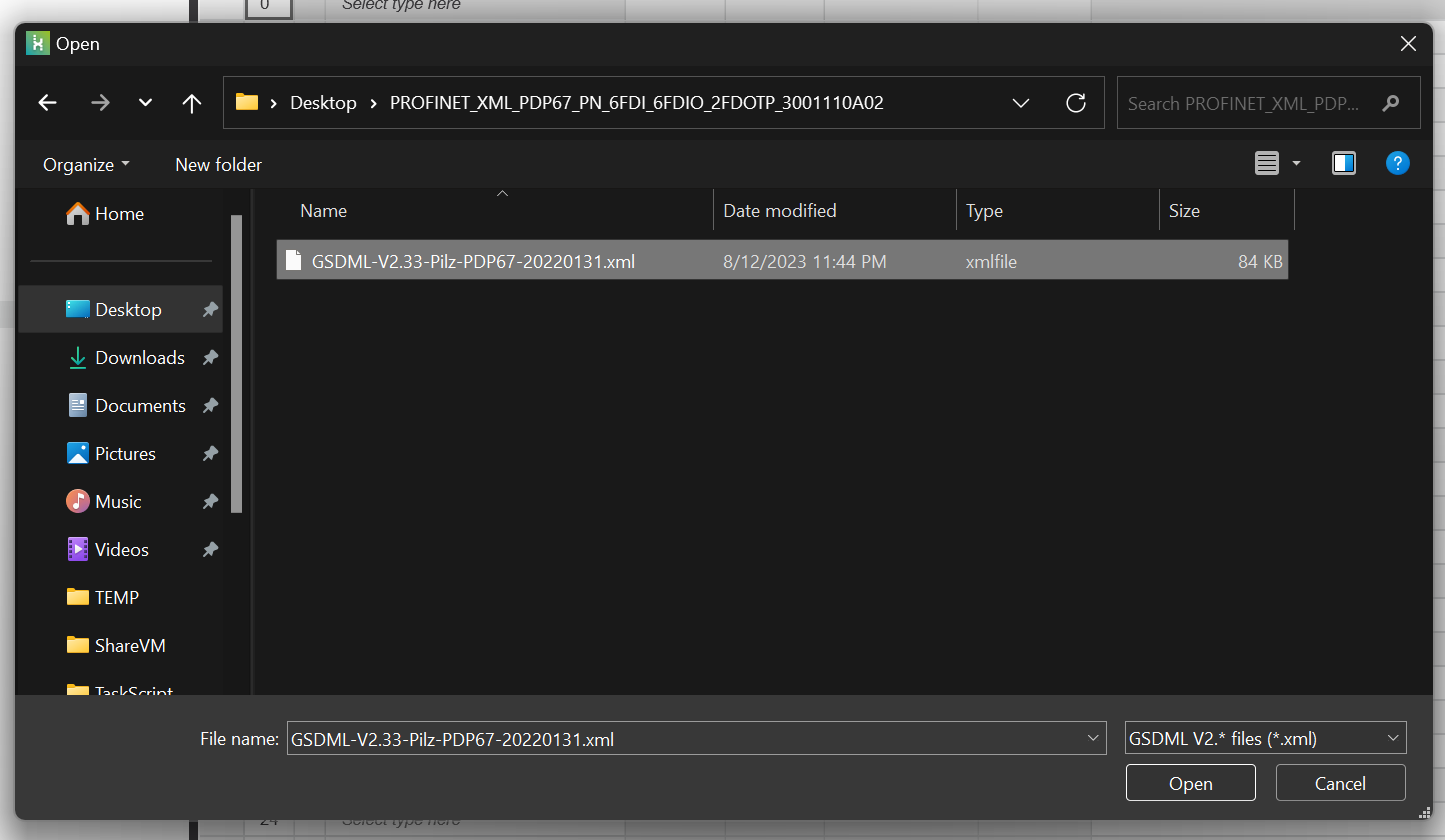Refresh the folder view
Viewport: 1445px width, 840px height.
(1076, 102)
